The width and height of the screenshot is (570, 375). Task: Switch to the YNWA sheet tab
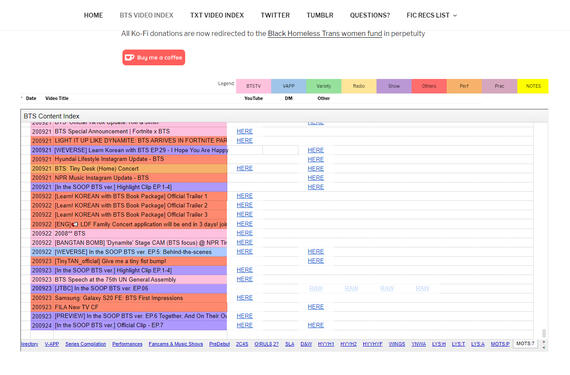point(418,344)
